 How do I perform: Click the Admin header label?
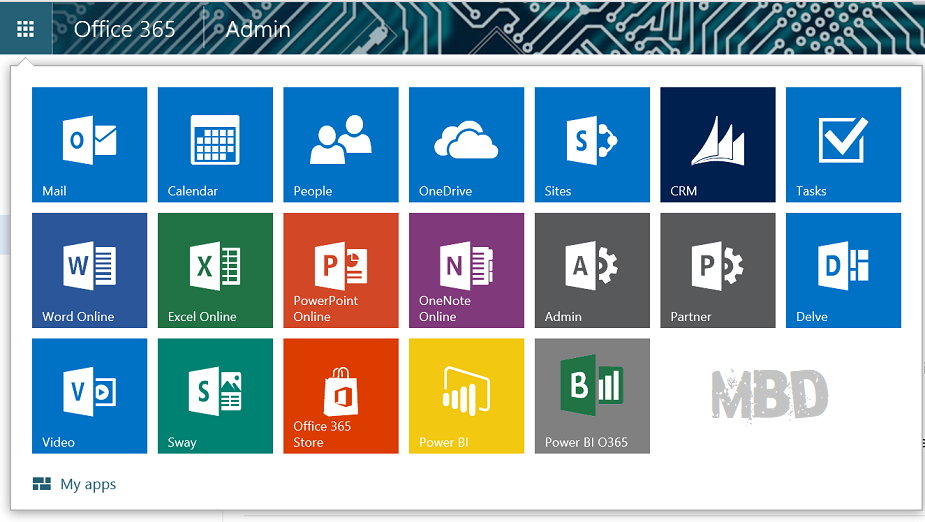258,29
